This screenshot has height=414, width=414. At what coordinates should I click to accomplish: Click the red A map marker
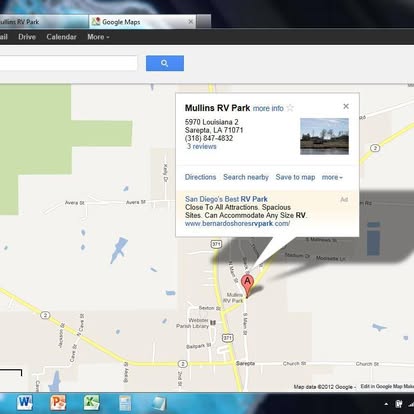(x=247, y=286)
